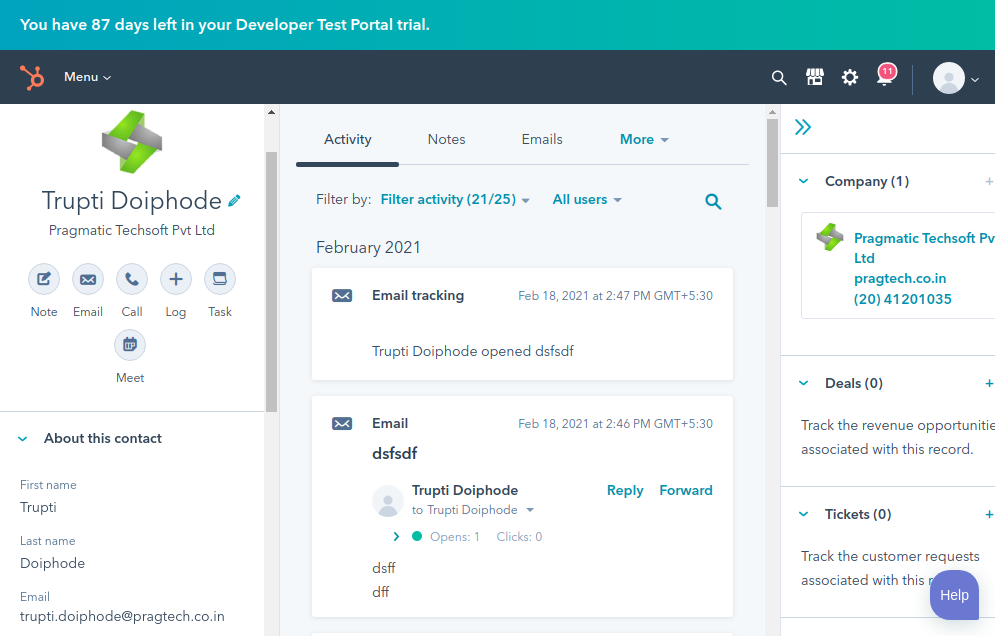Click the email subject dsfsdf
The width and height of the screenshot is (995, 636).
395,454
